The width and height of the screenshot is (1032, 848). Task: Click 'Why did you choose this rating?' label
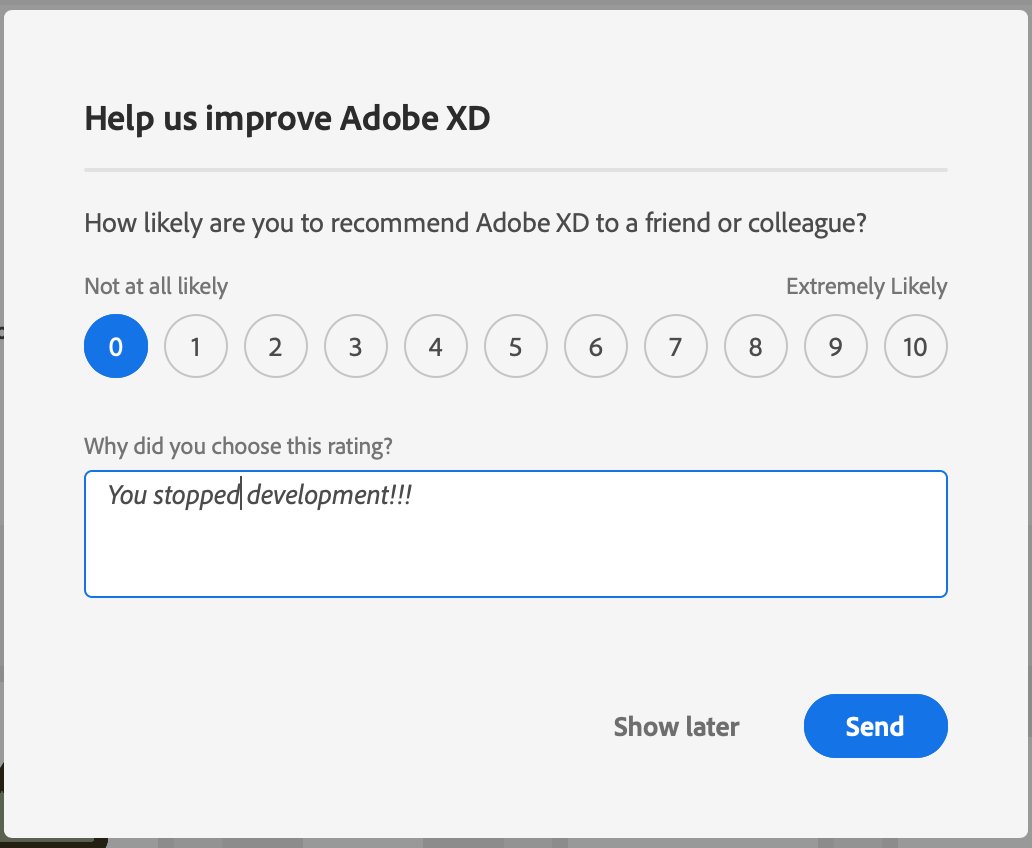tap(238, 446)
